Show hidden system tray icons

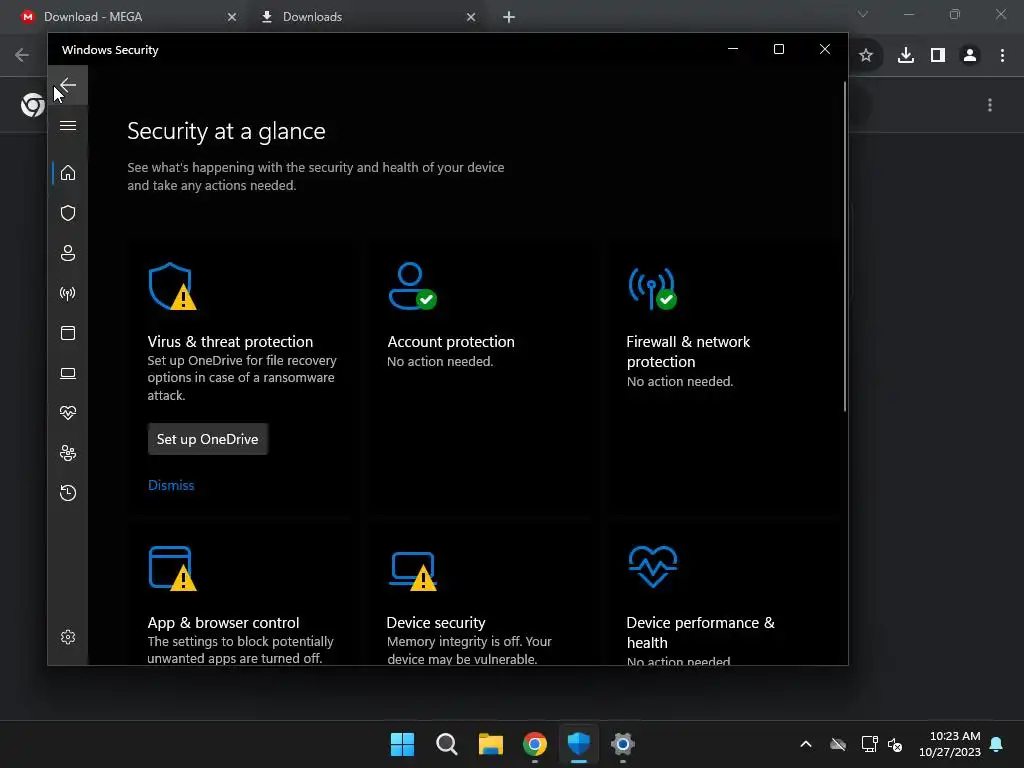tap(806, 744)
